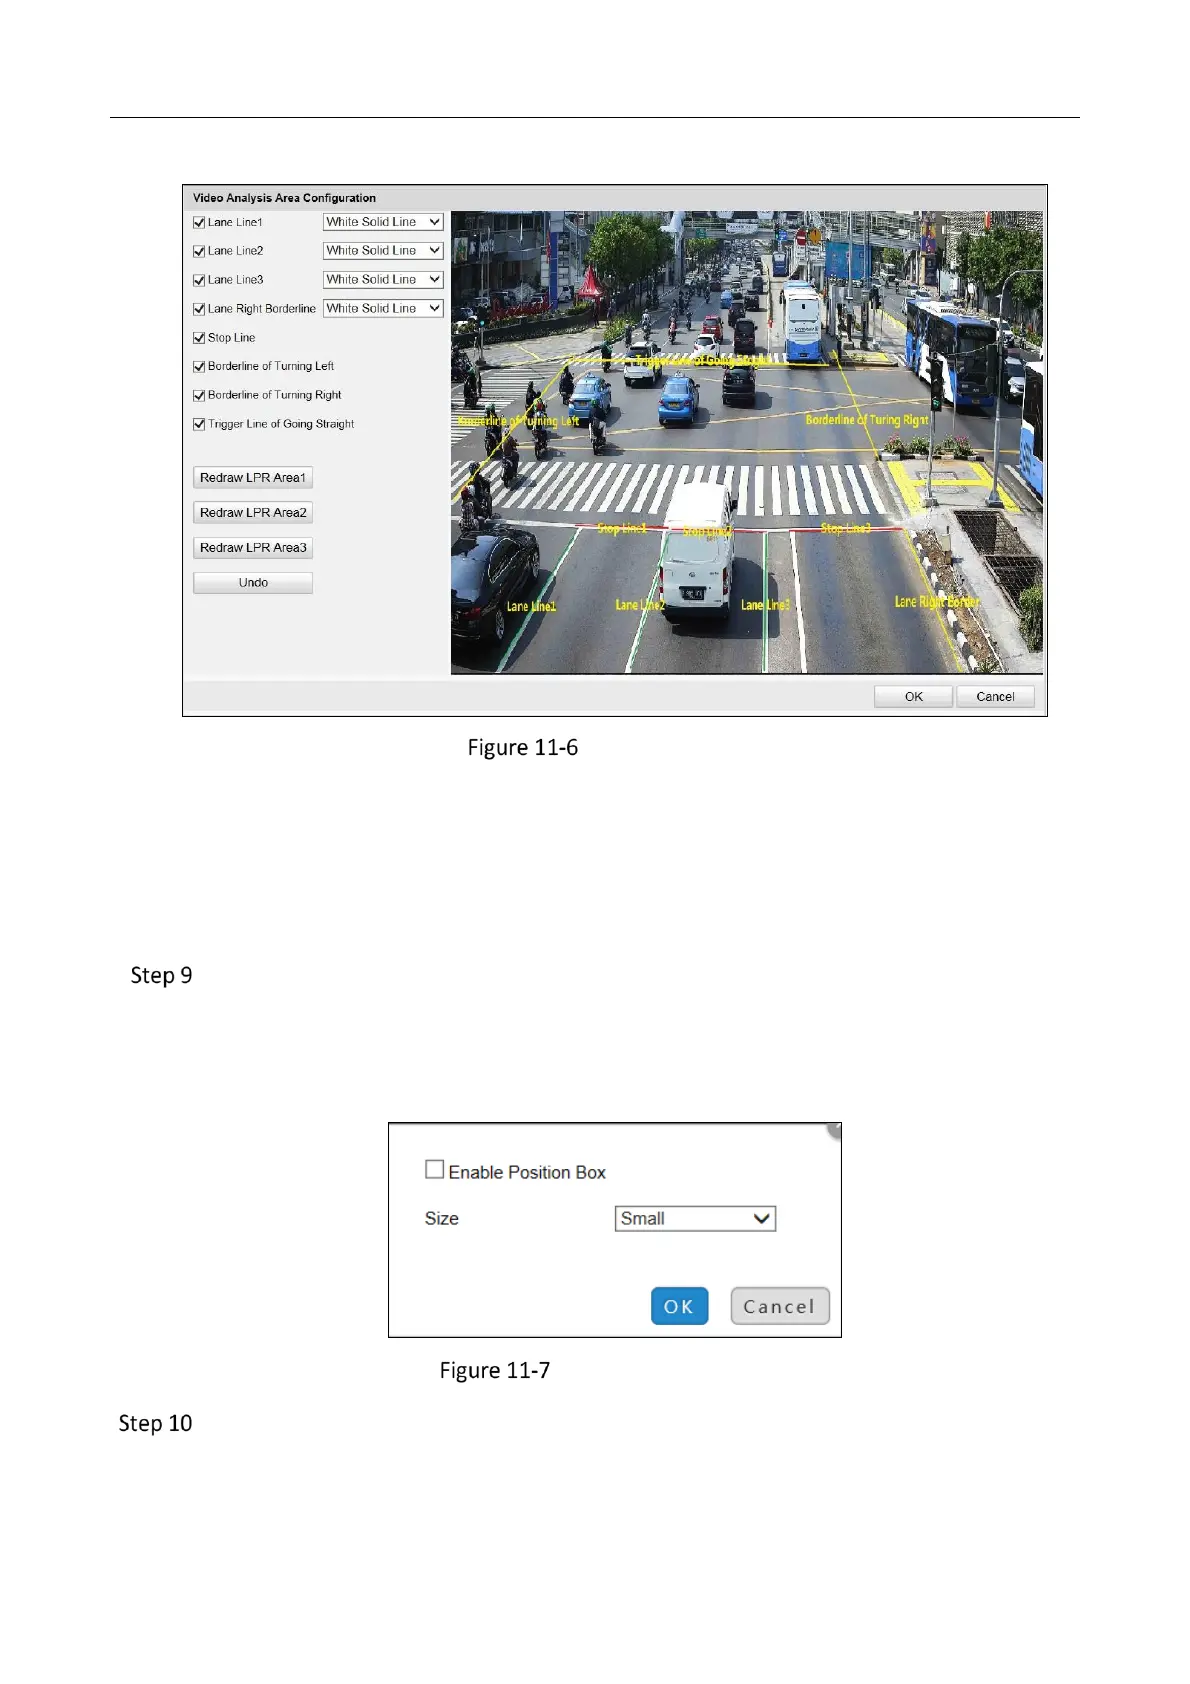The width and height of the screenshot is (1190, 1684).
Task: Click the 'Video Analysis Area Configuration' title
Action: [284, 198]
